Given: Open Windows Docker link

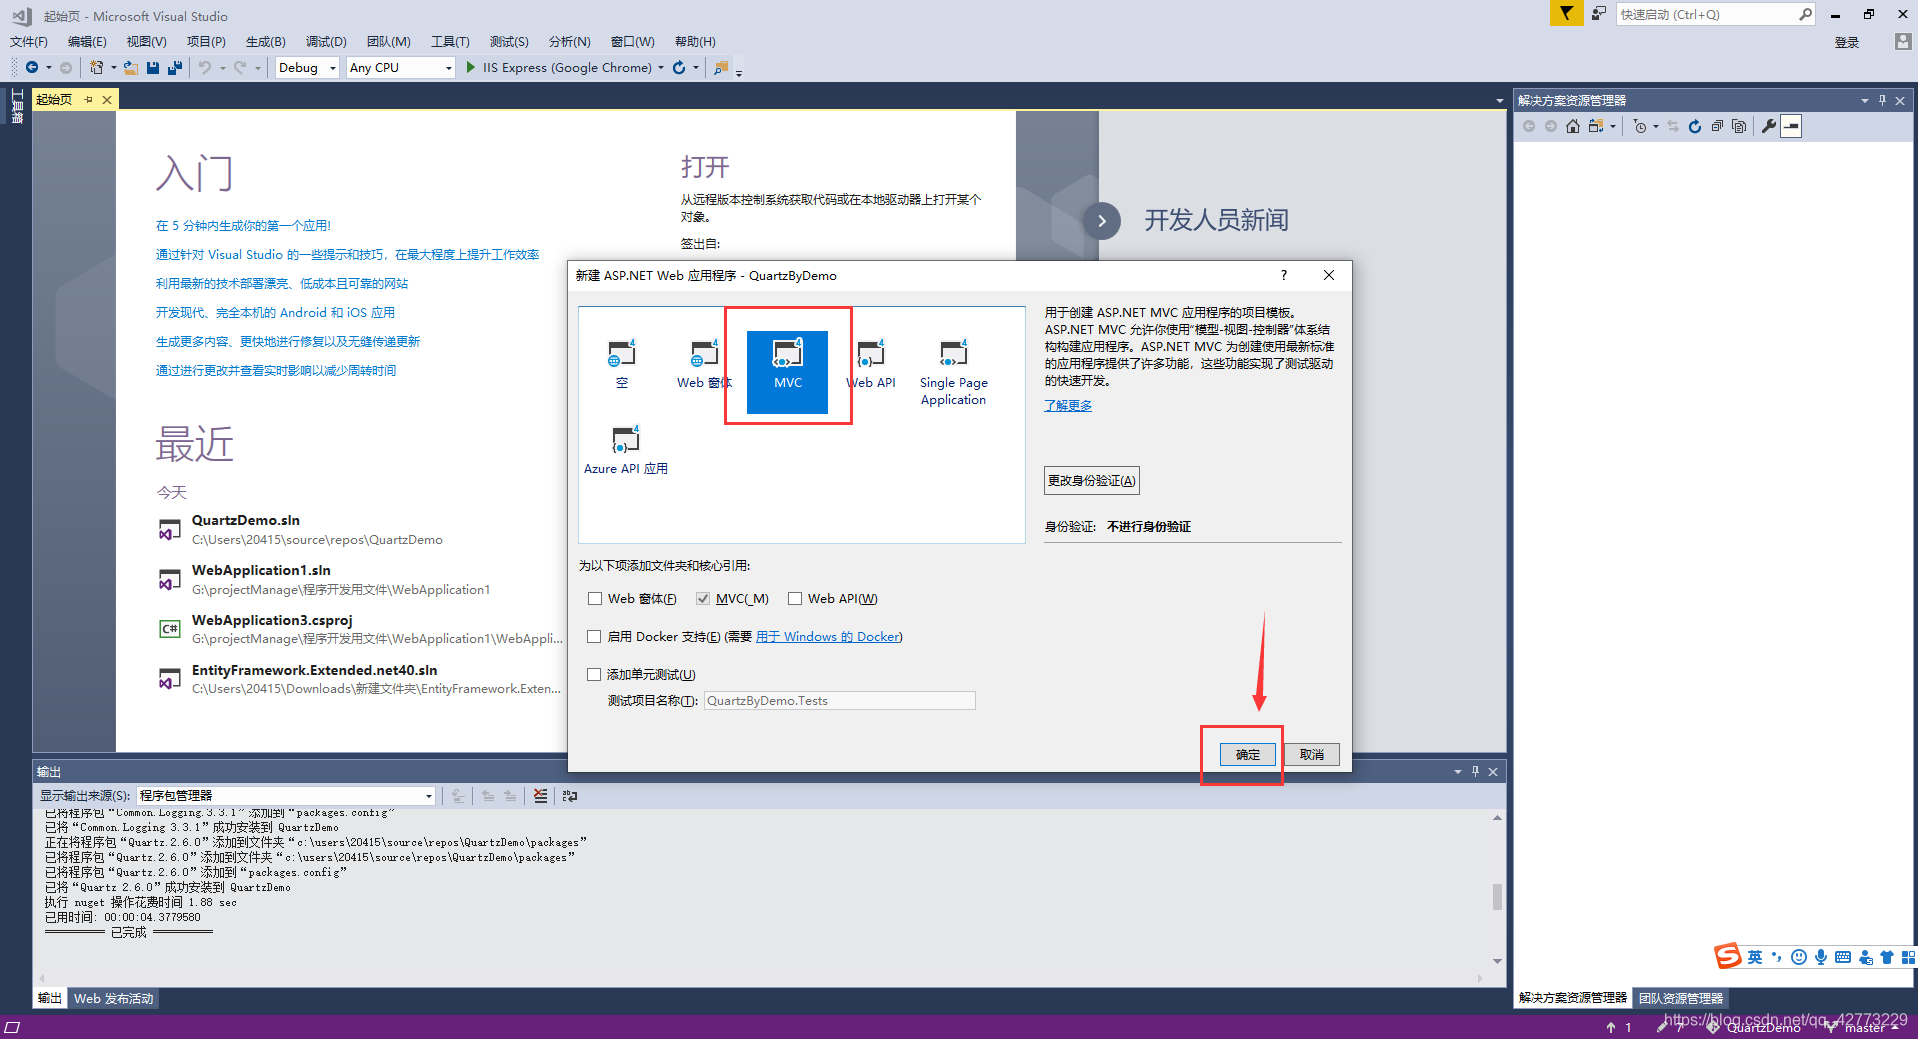Looking at the screenshot, I should (827, 637).
